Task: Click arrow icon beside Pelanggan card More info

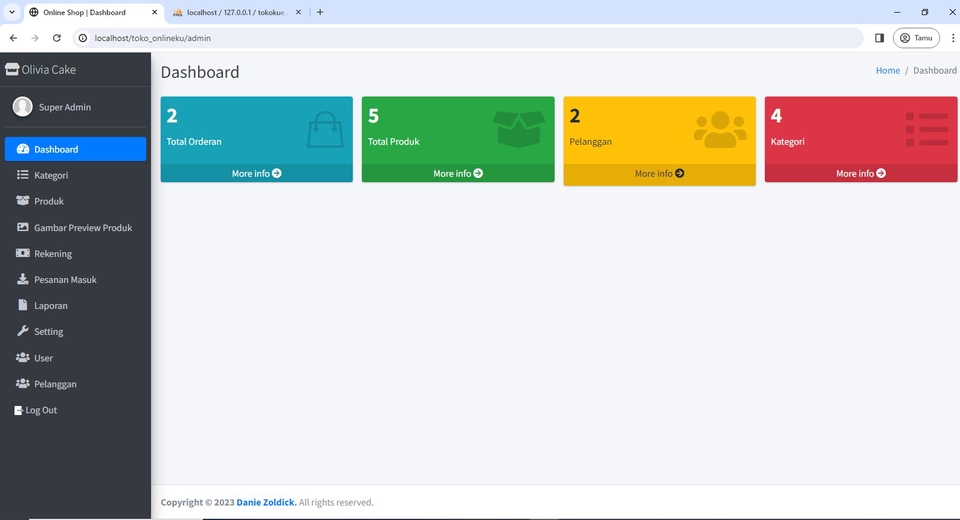Action: click(x=680, y=173)
